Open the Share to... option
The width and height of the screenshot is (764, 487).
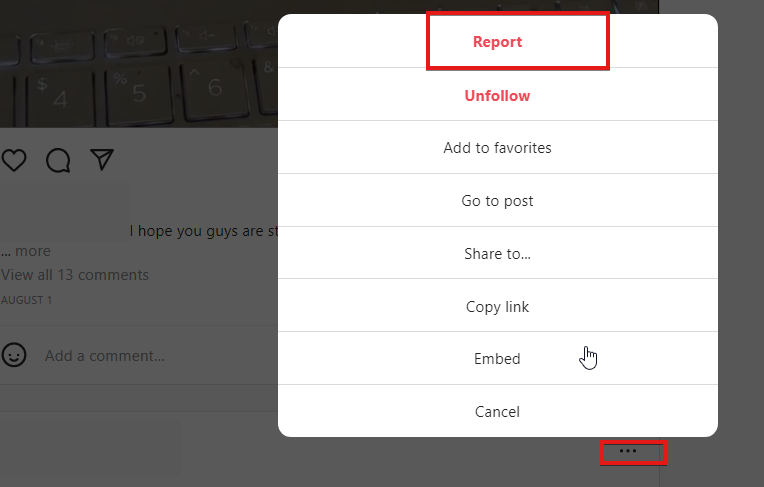click(x=498, y=254)
